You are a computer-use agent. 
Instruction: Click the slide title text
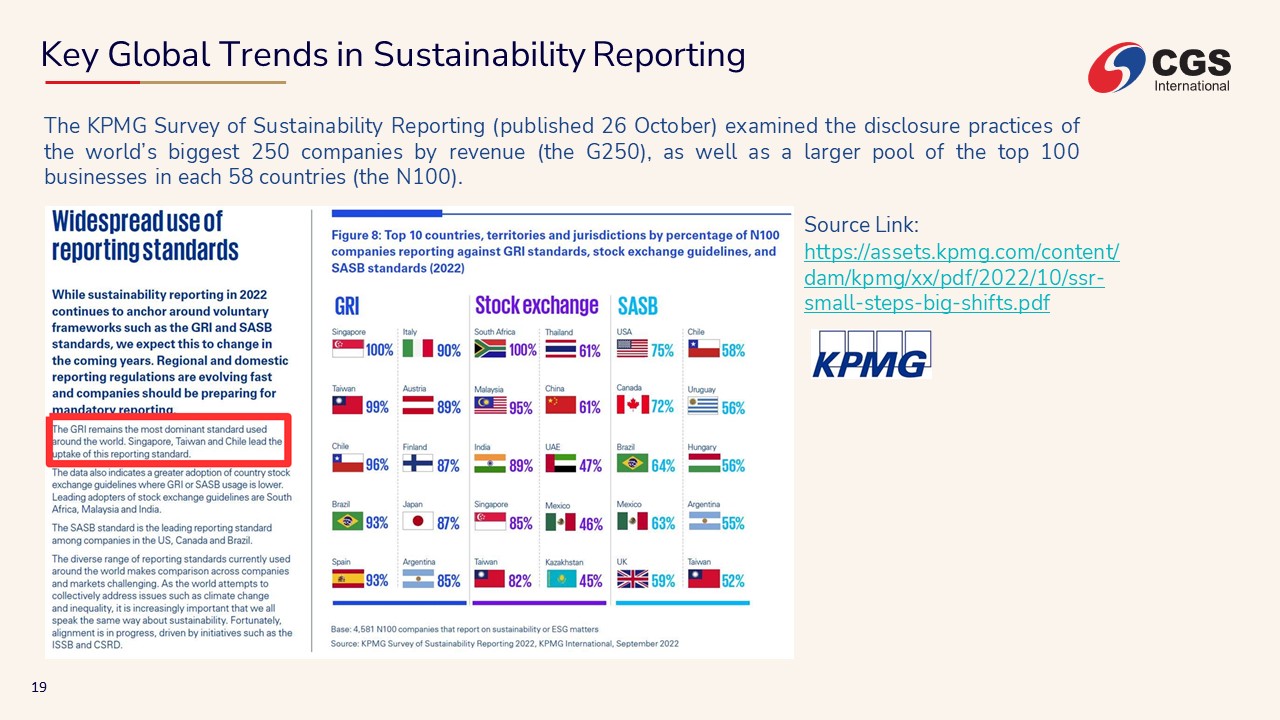tap(393, 55)
